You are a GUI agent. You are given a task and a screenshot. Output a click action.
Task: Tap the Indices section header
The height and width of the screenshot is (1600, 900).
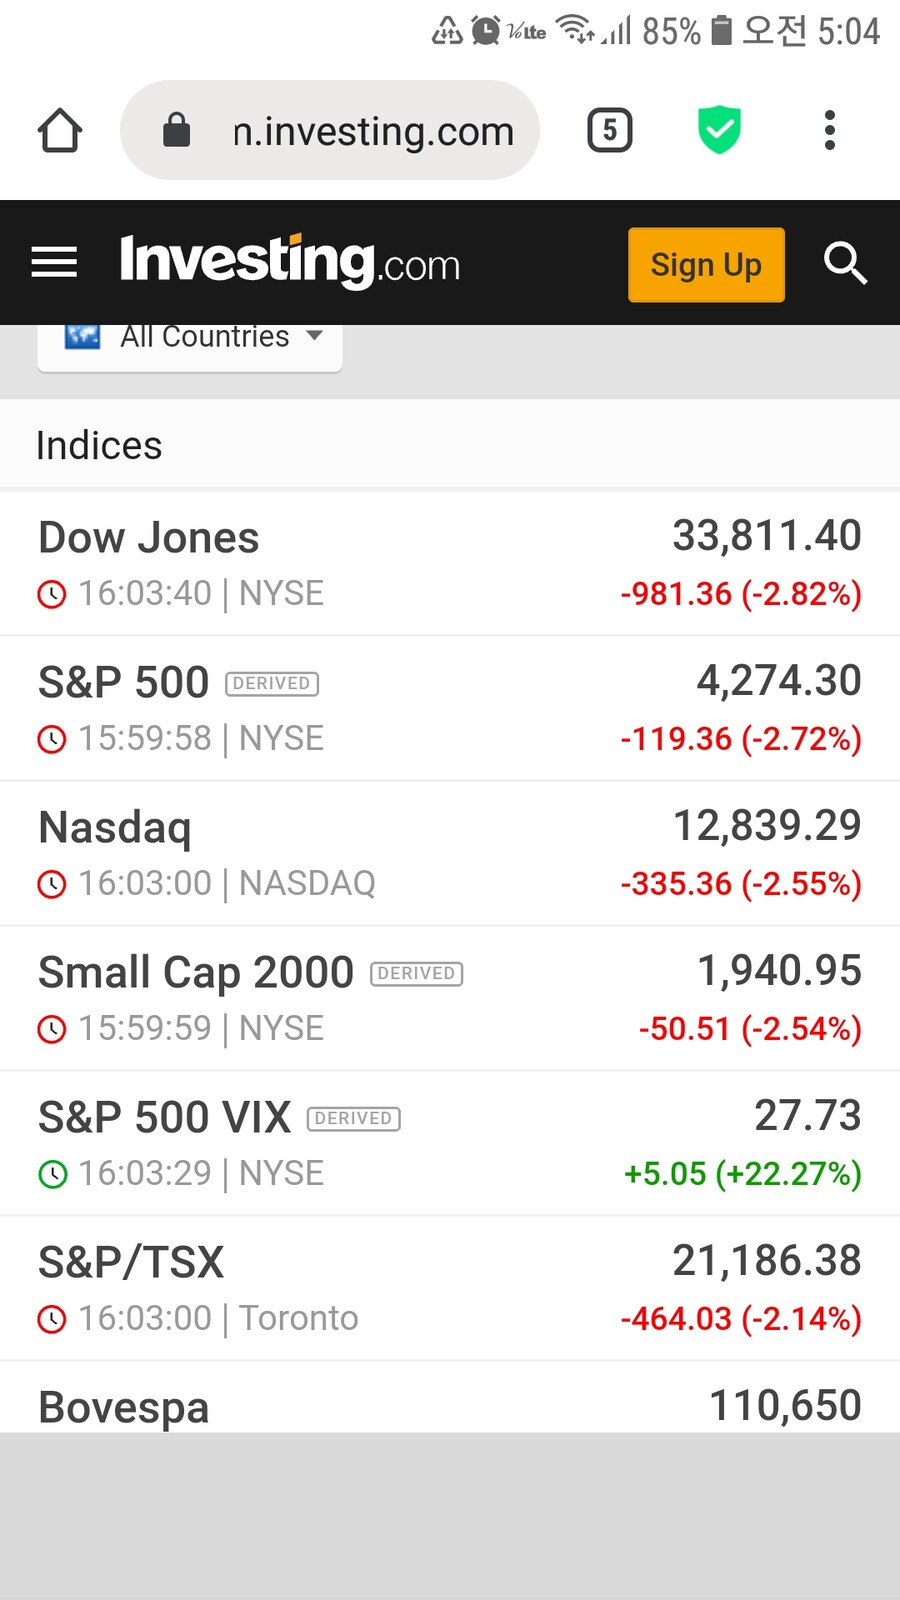pyautogui.click(x=99, y=445)
